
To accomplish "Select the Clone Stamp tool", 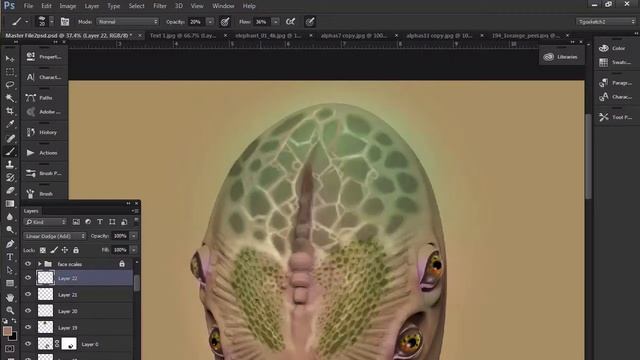I will (10, 164).
